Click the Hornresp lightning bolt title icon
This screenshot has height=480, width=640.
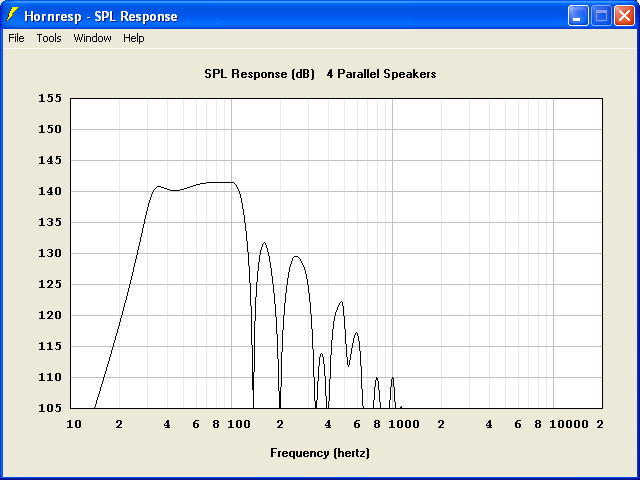[x=12, y=15]
